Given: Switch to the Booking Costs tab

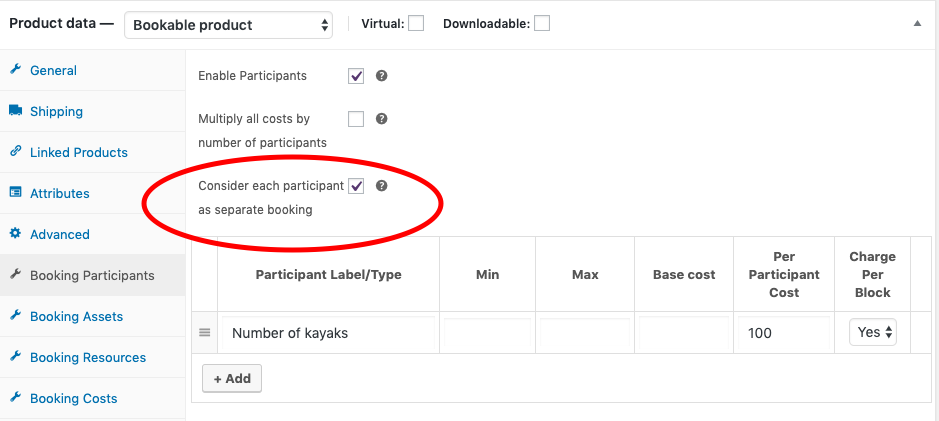Looking at the screenshot, I should pyautogui.click(x=73, y=398).
